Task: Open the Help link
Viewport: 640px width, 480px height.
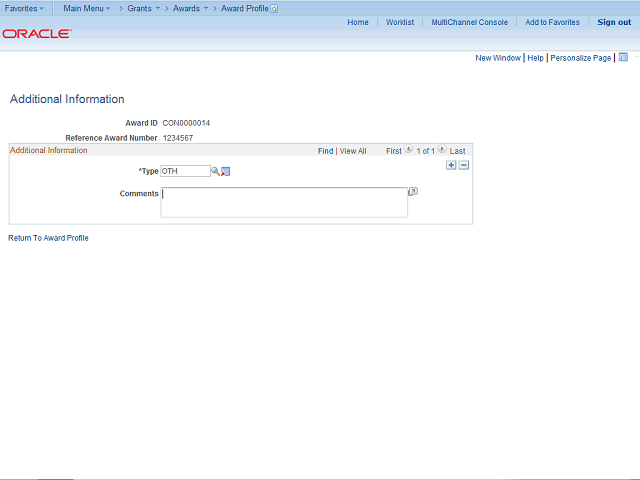Action: click(x=536, y=58)
